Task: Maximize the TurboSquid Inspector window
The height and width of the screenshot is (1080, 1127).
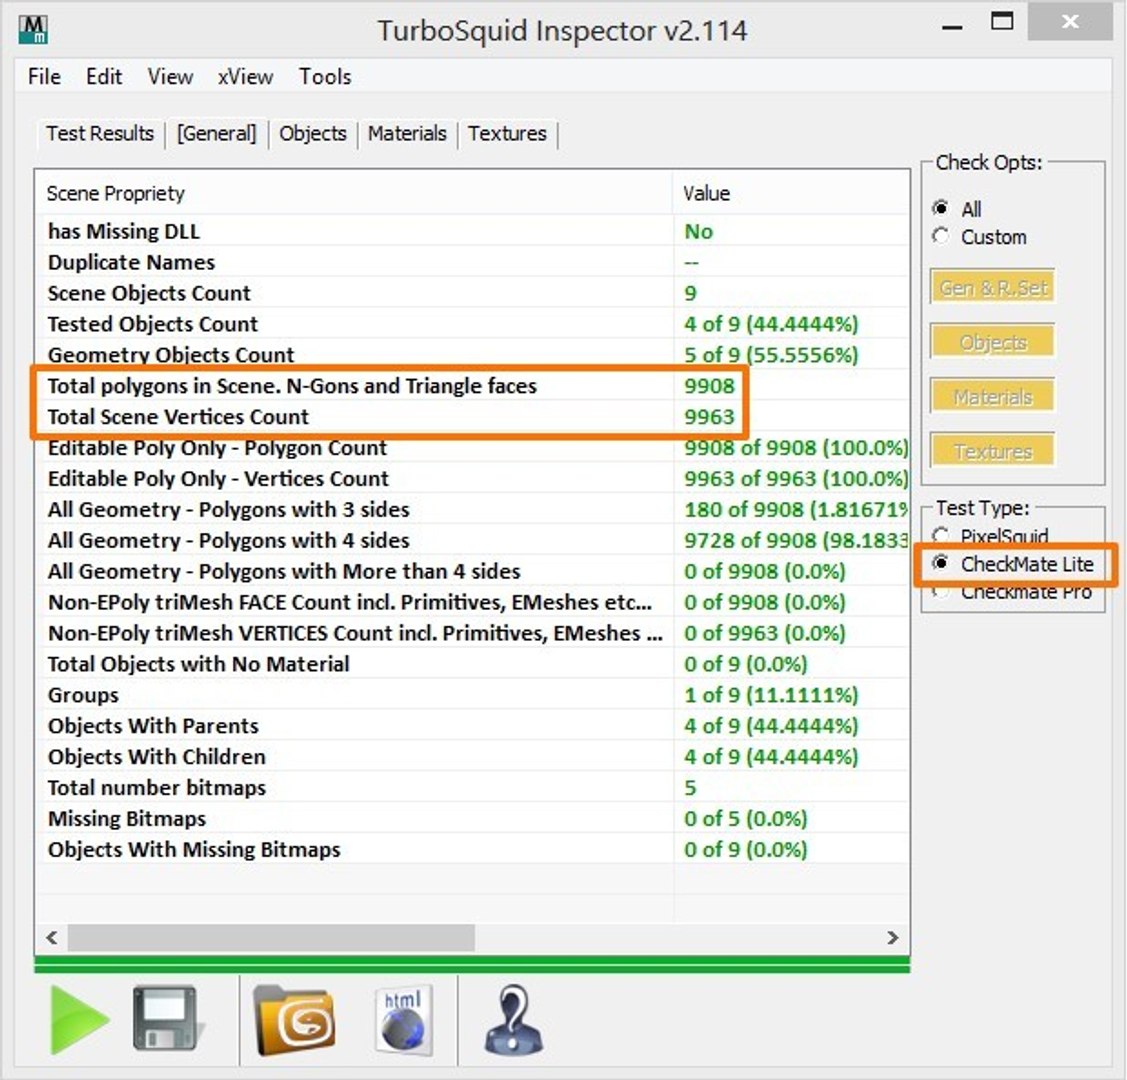Action: (x=1002, y=22)
